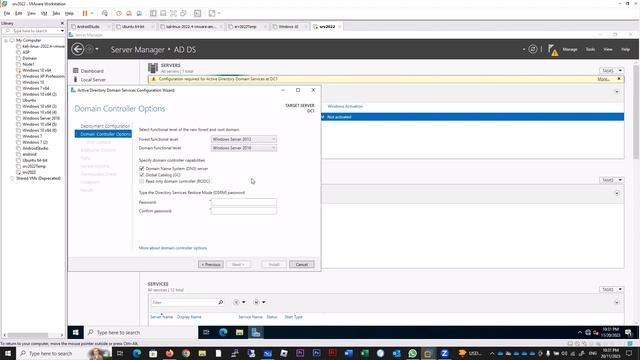640x360 pixels.
Task: Select Local Server in Server Manager sidebar
Action: [93, 80]
